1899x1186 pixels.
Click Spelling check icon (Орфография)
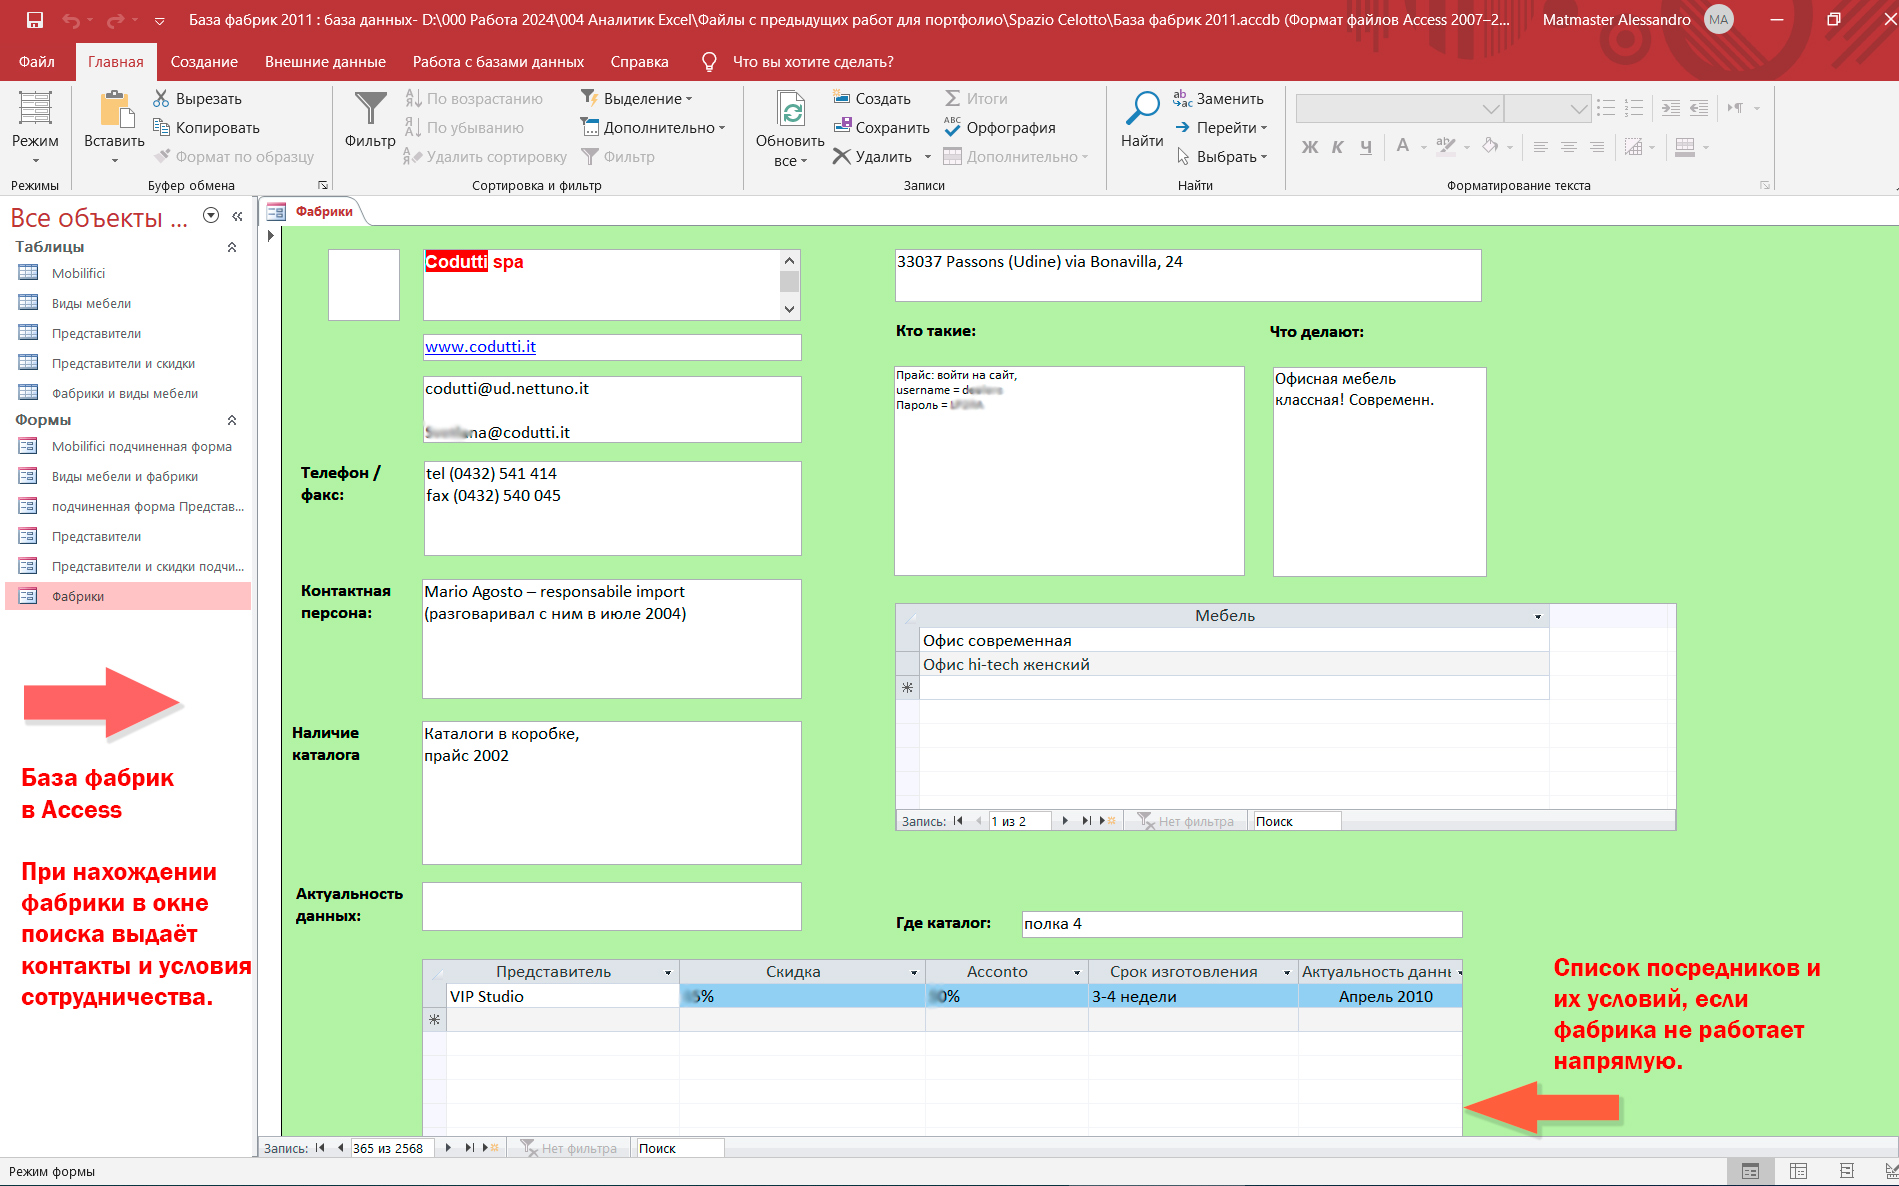point(952,127)
